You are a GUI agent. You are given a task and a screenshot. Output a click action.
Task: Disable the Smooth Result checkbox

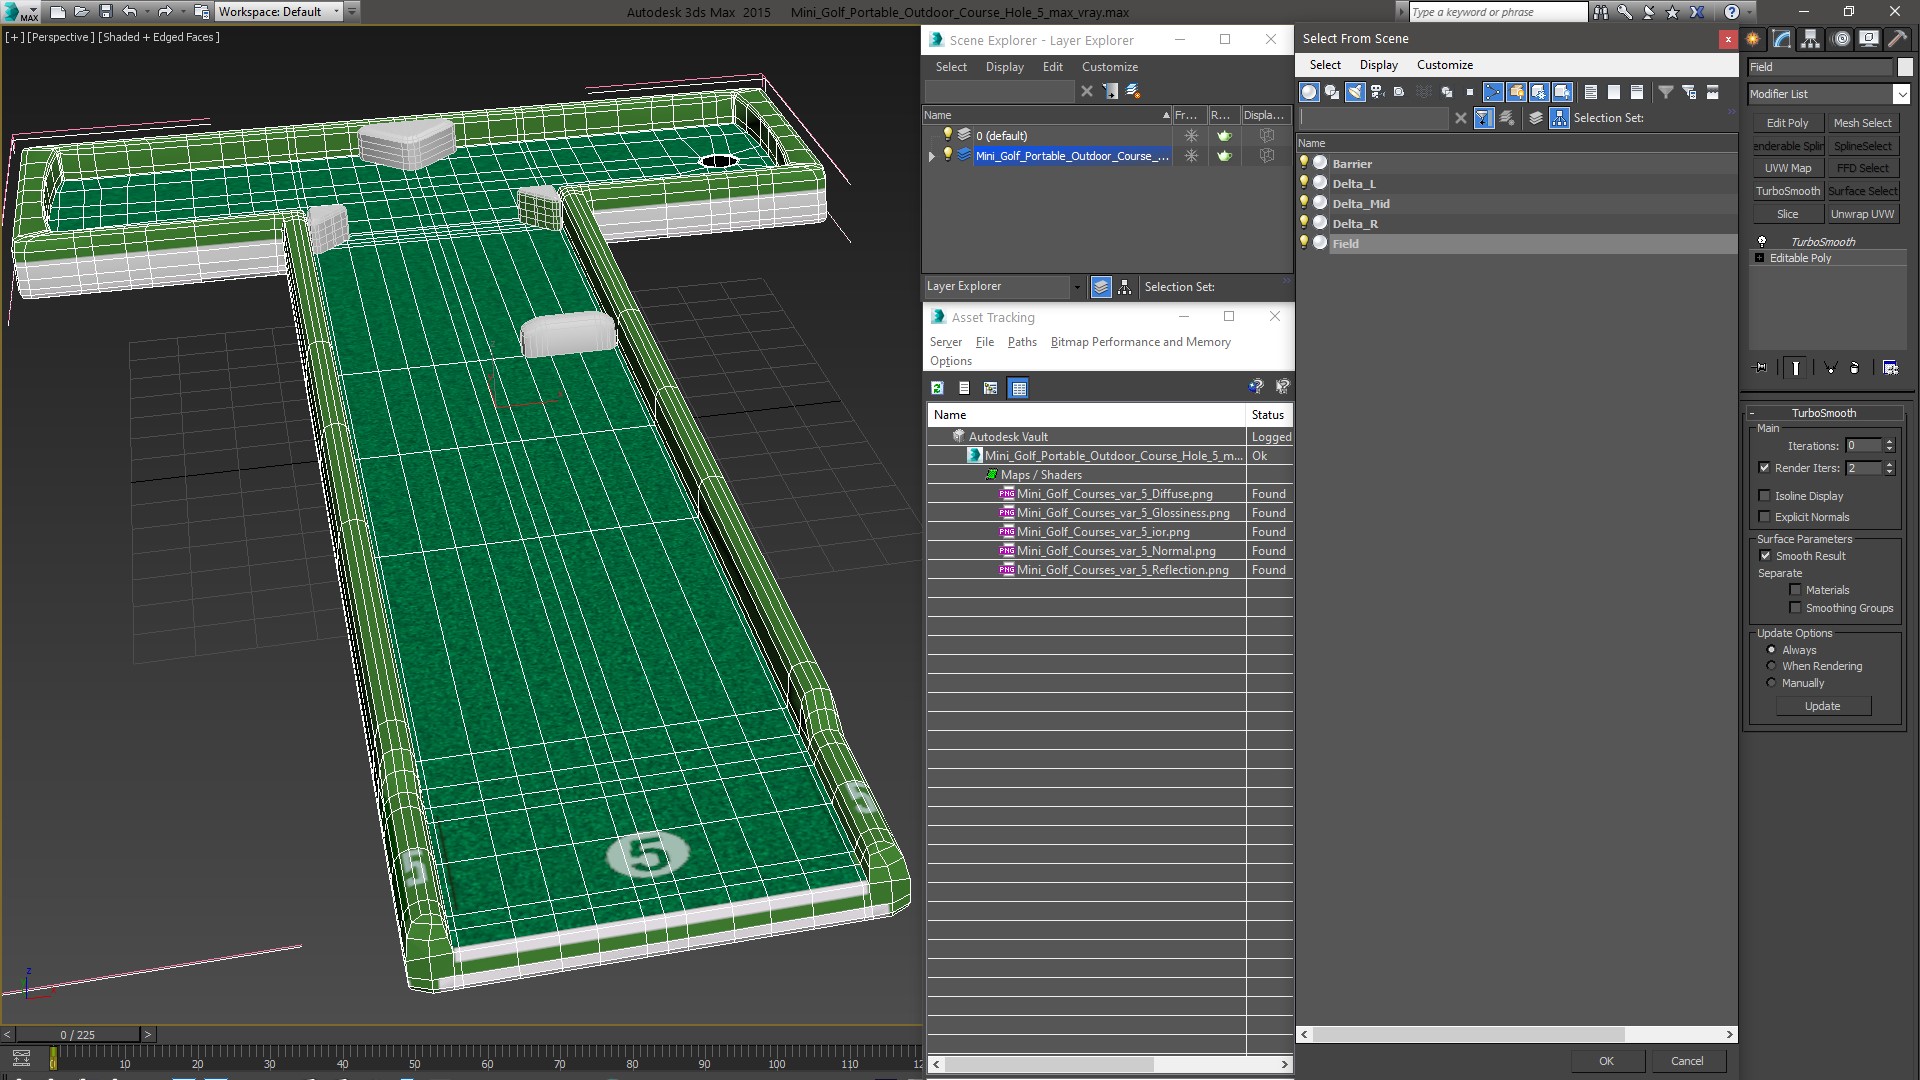pyautogui.click(x=1765, y=556)
